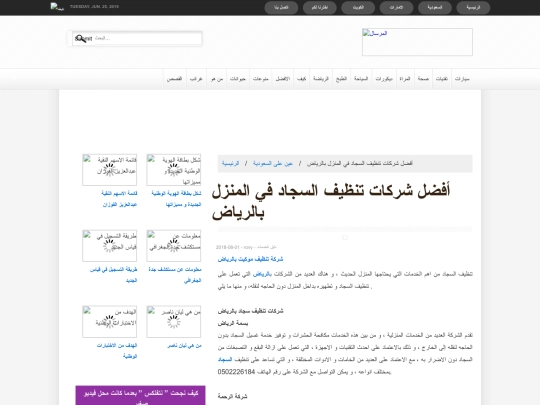This screenshot has height=405, width=540.
Task: Click the subheading شركة الرحمة
Action: 232,396
